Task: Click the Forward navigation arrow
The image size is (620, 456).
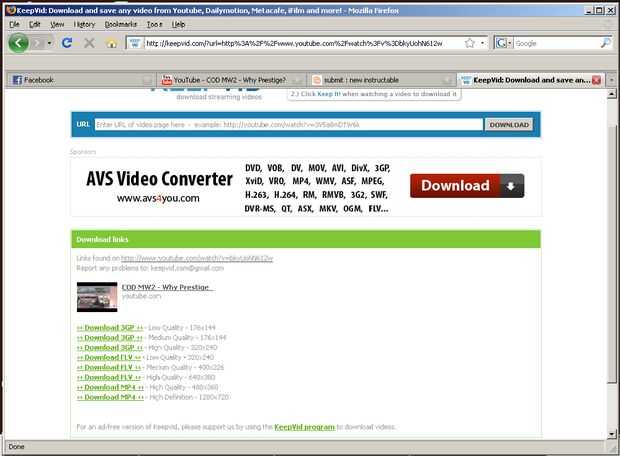Action: 38,43
